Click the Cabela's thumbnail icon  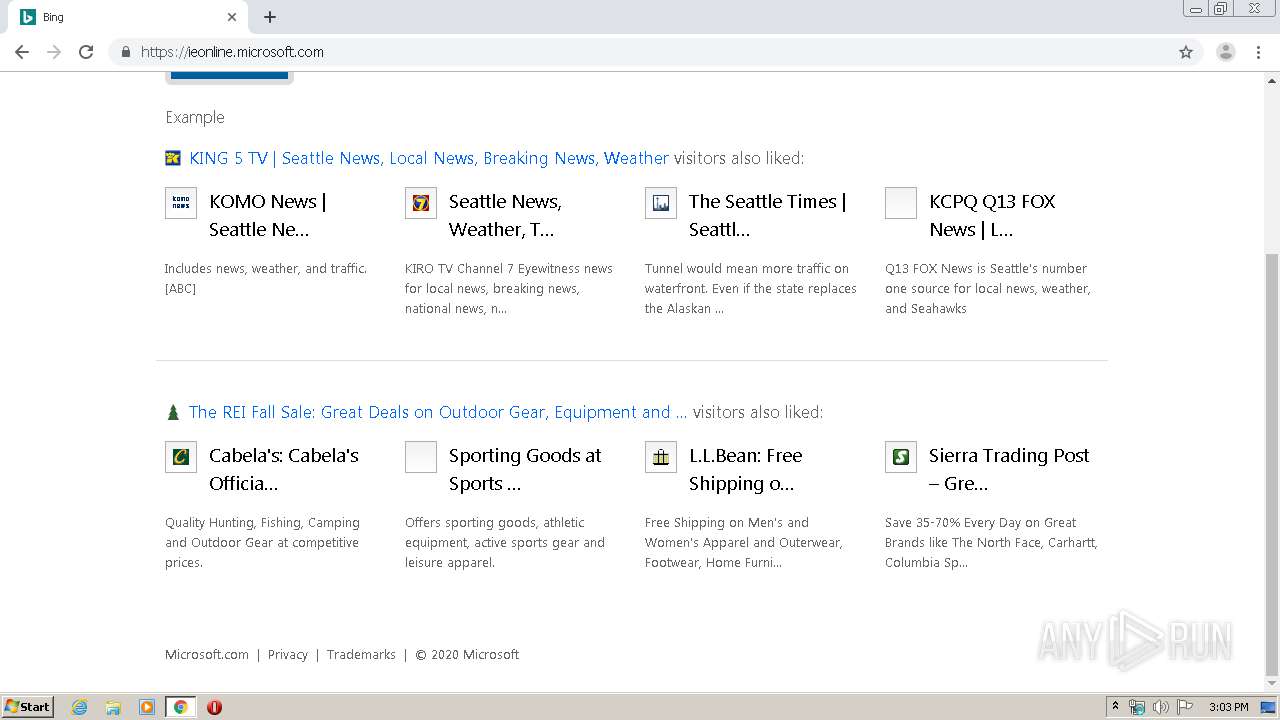click(x=181, y=457)
